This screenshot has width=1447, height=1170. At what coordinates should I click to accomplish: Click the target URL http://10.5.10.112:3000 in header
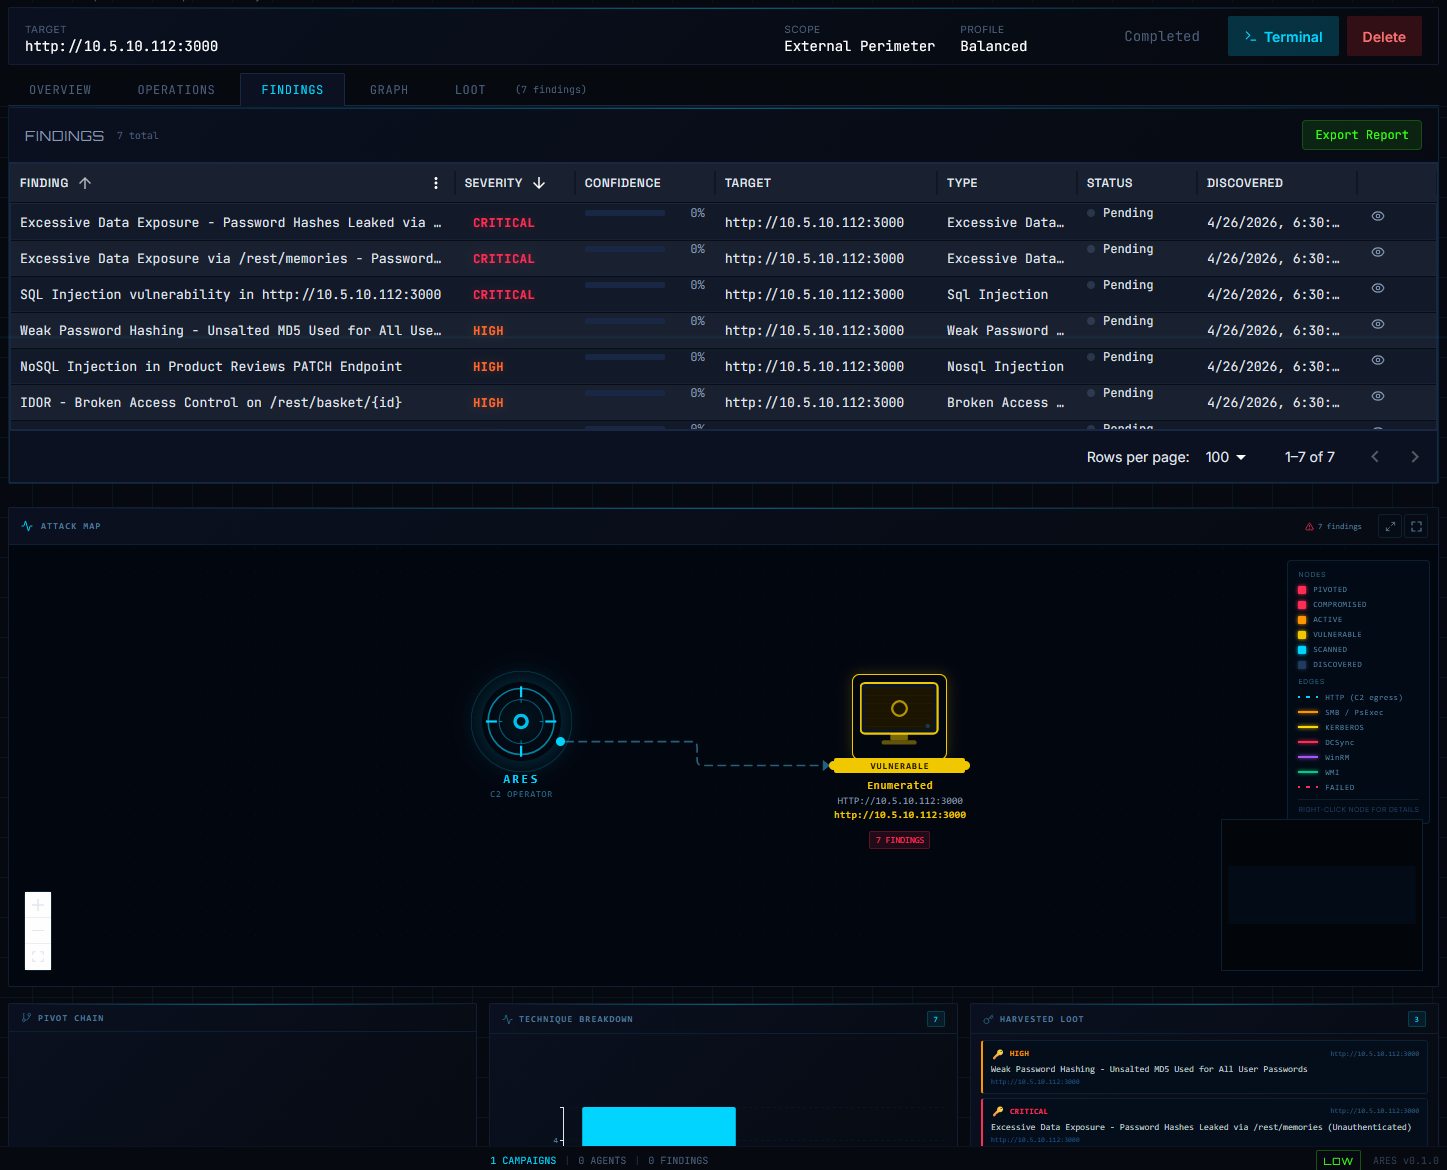(x=121, y=46)
